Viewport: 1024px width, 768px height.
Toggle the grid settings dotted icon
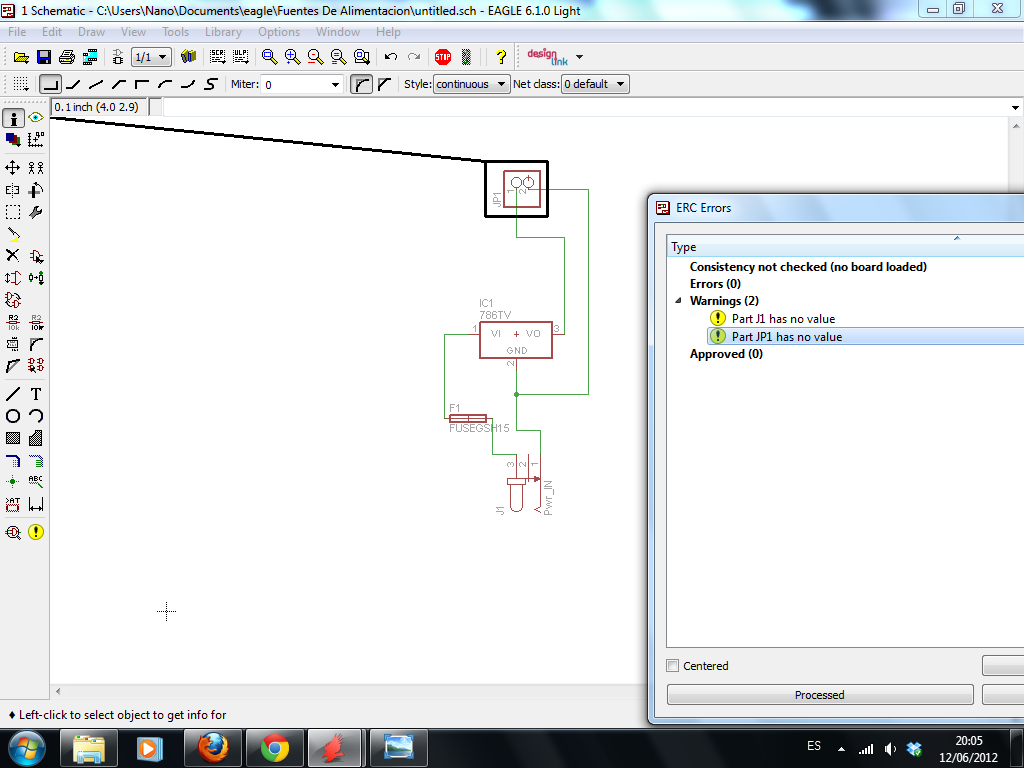coord(21,84)
